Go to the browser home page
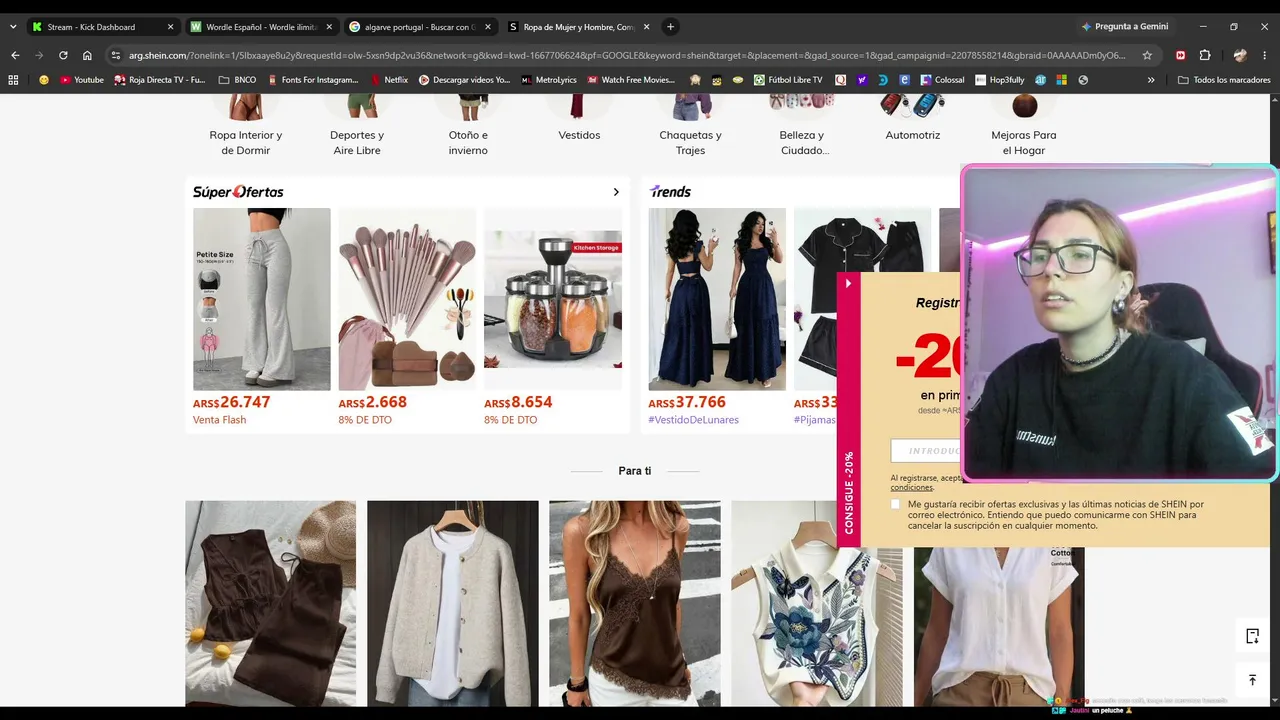Viewport: 1280px width, 720px height. [x=87, y=55]
